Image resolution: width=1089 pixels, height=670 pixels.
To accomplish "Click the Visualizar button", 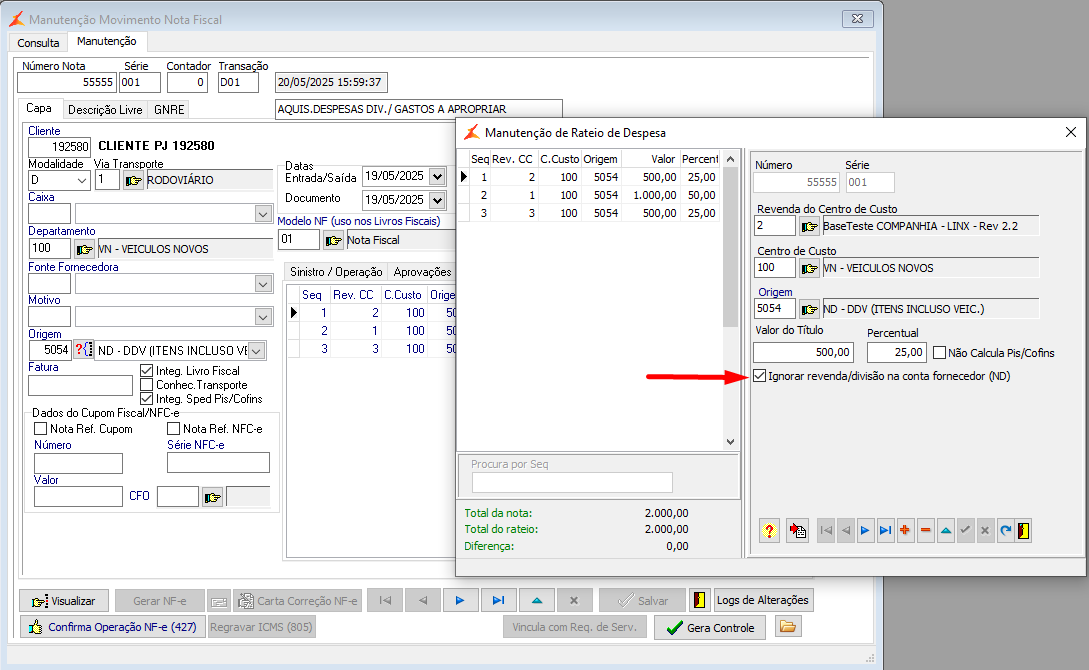I will 64,601.
